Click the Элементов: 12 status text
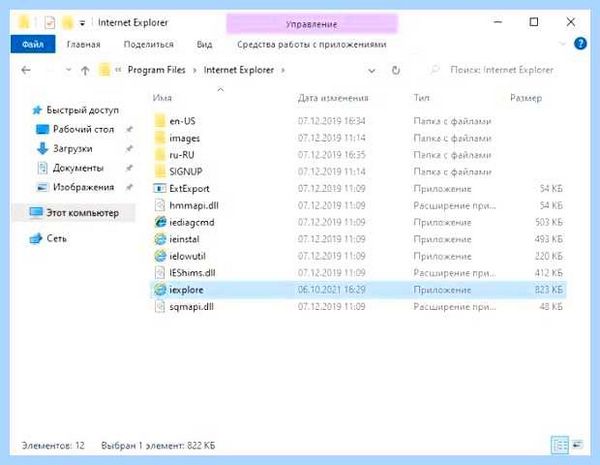 click(x=53, y=445)
